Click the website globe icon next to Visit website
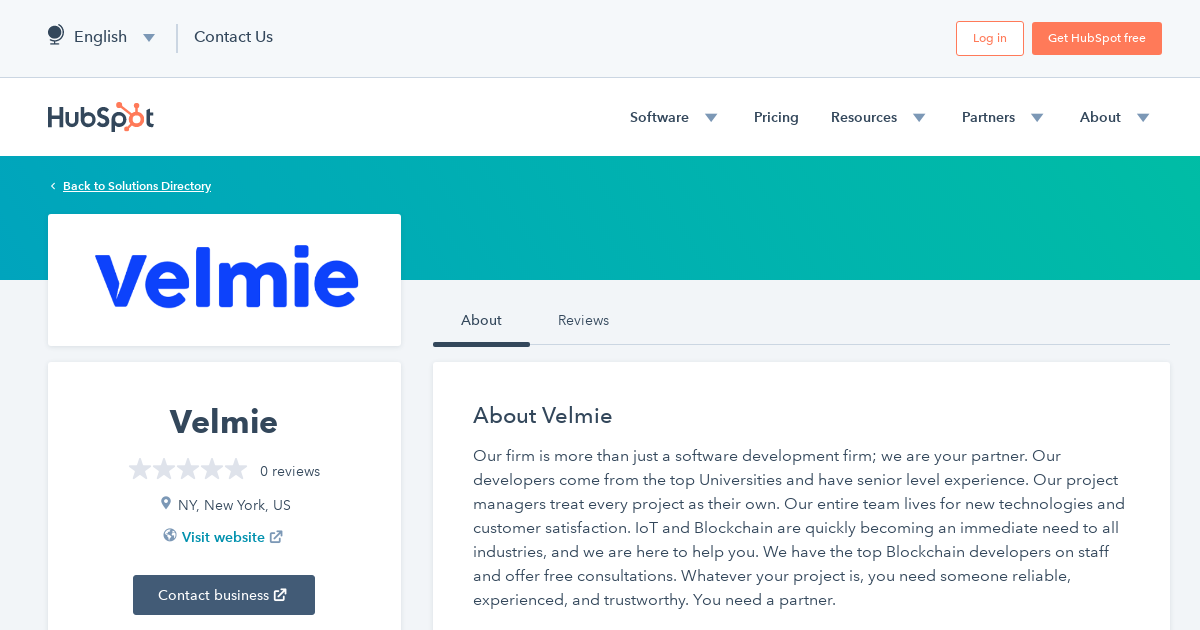Viewport: 1200px width, 630px height. click(169, 536)
